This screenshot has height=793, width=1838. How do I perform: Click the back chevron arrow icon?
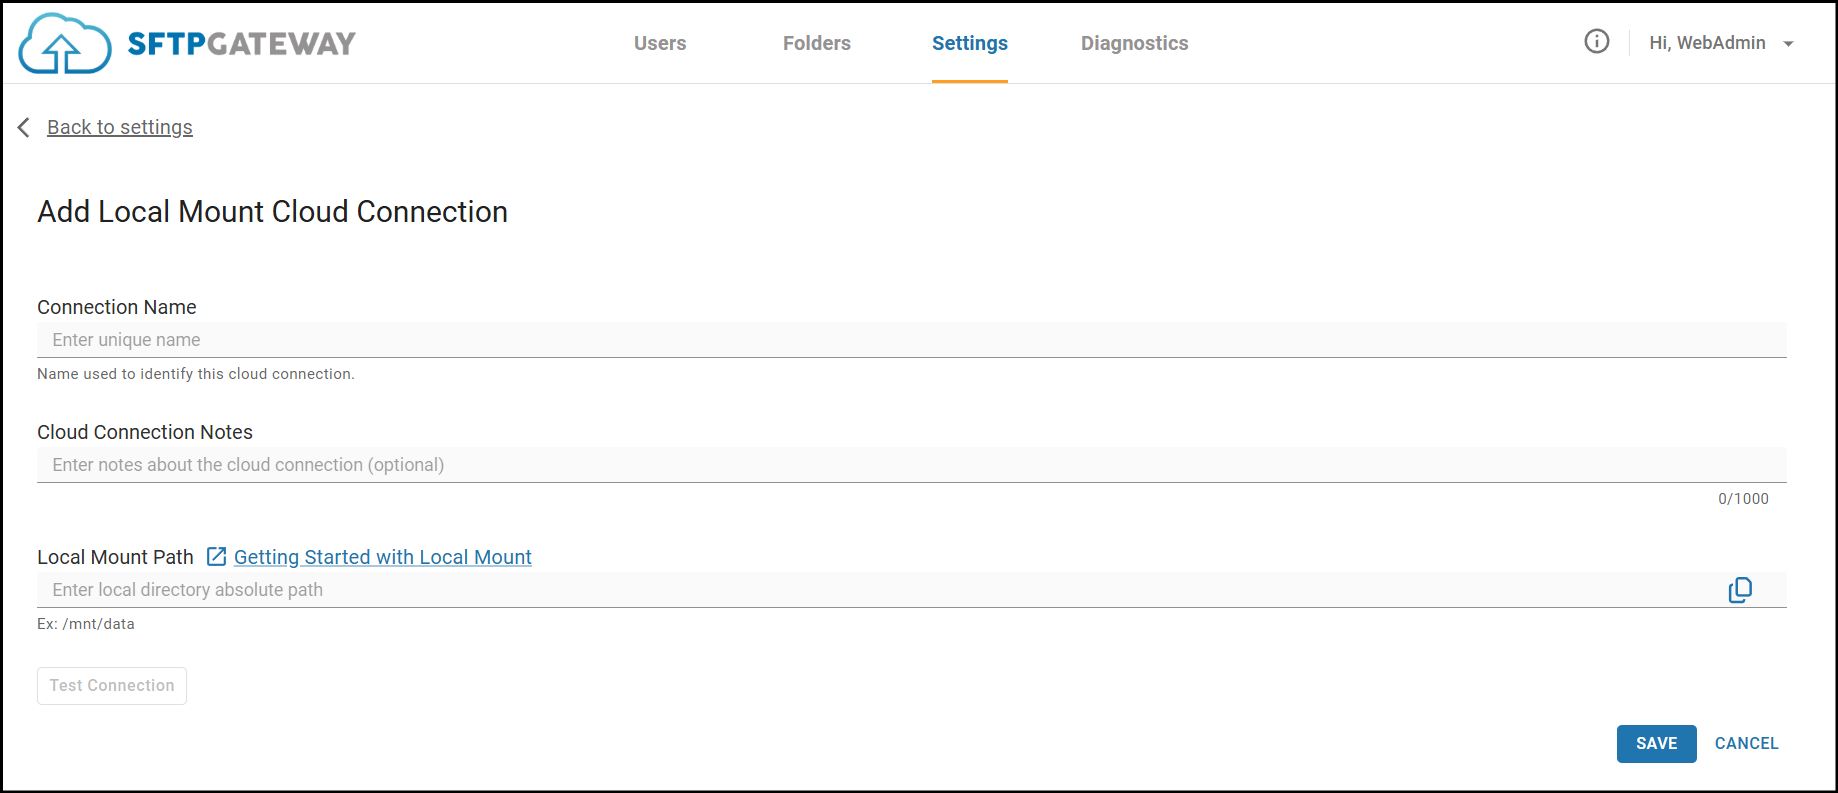(x=24, y=127)
